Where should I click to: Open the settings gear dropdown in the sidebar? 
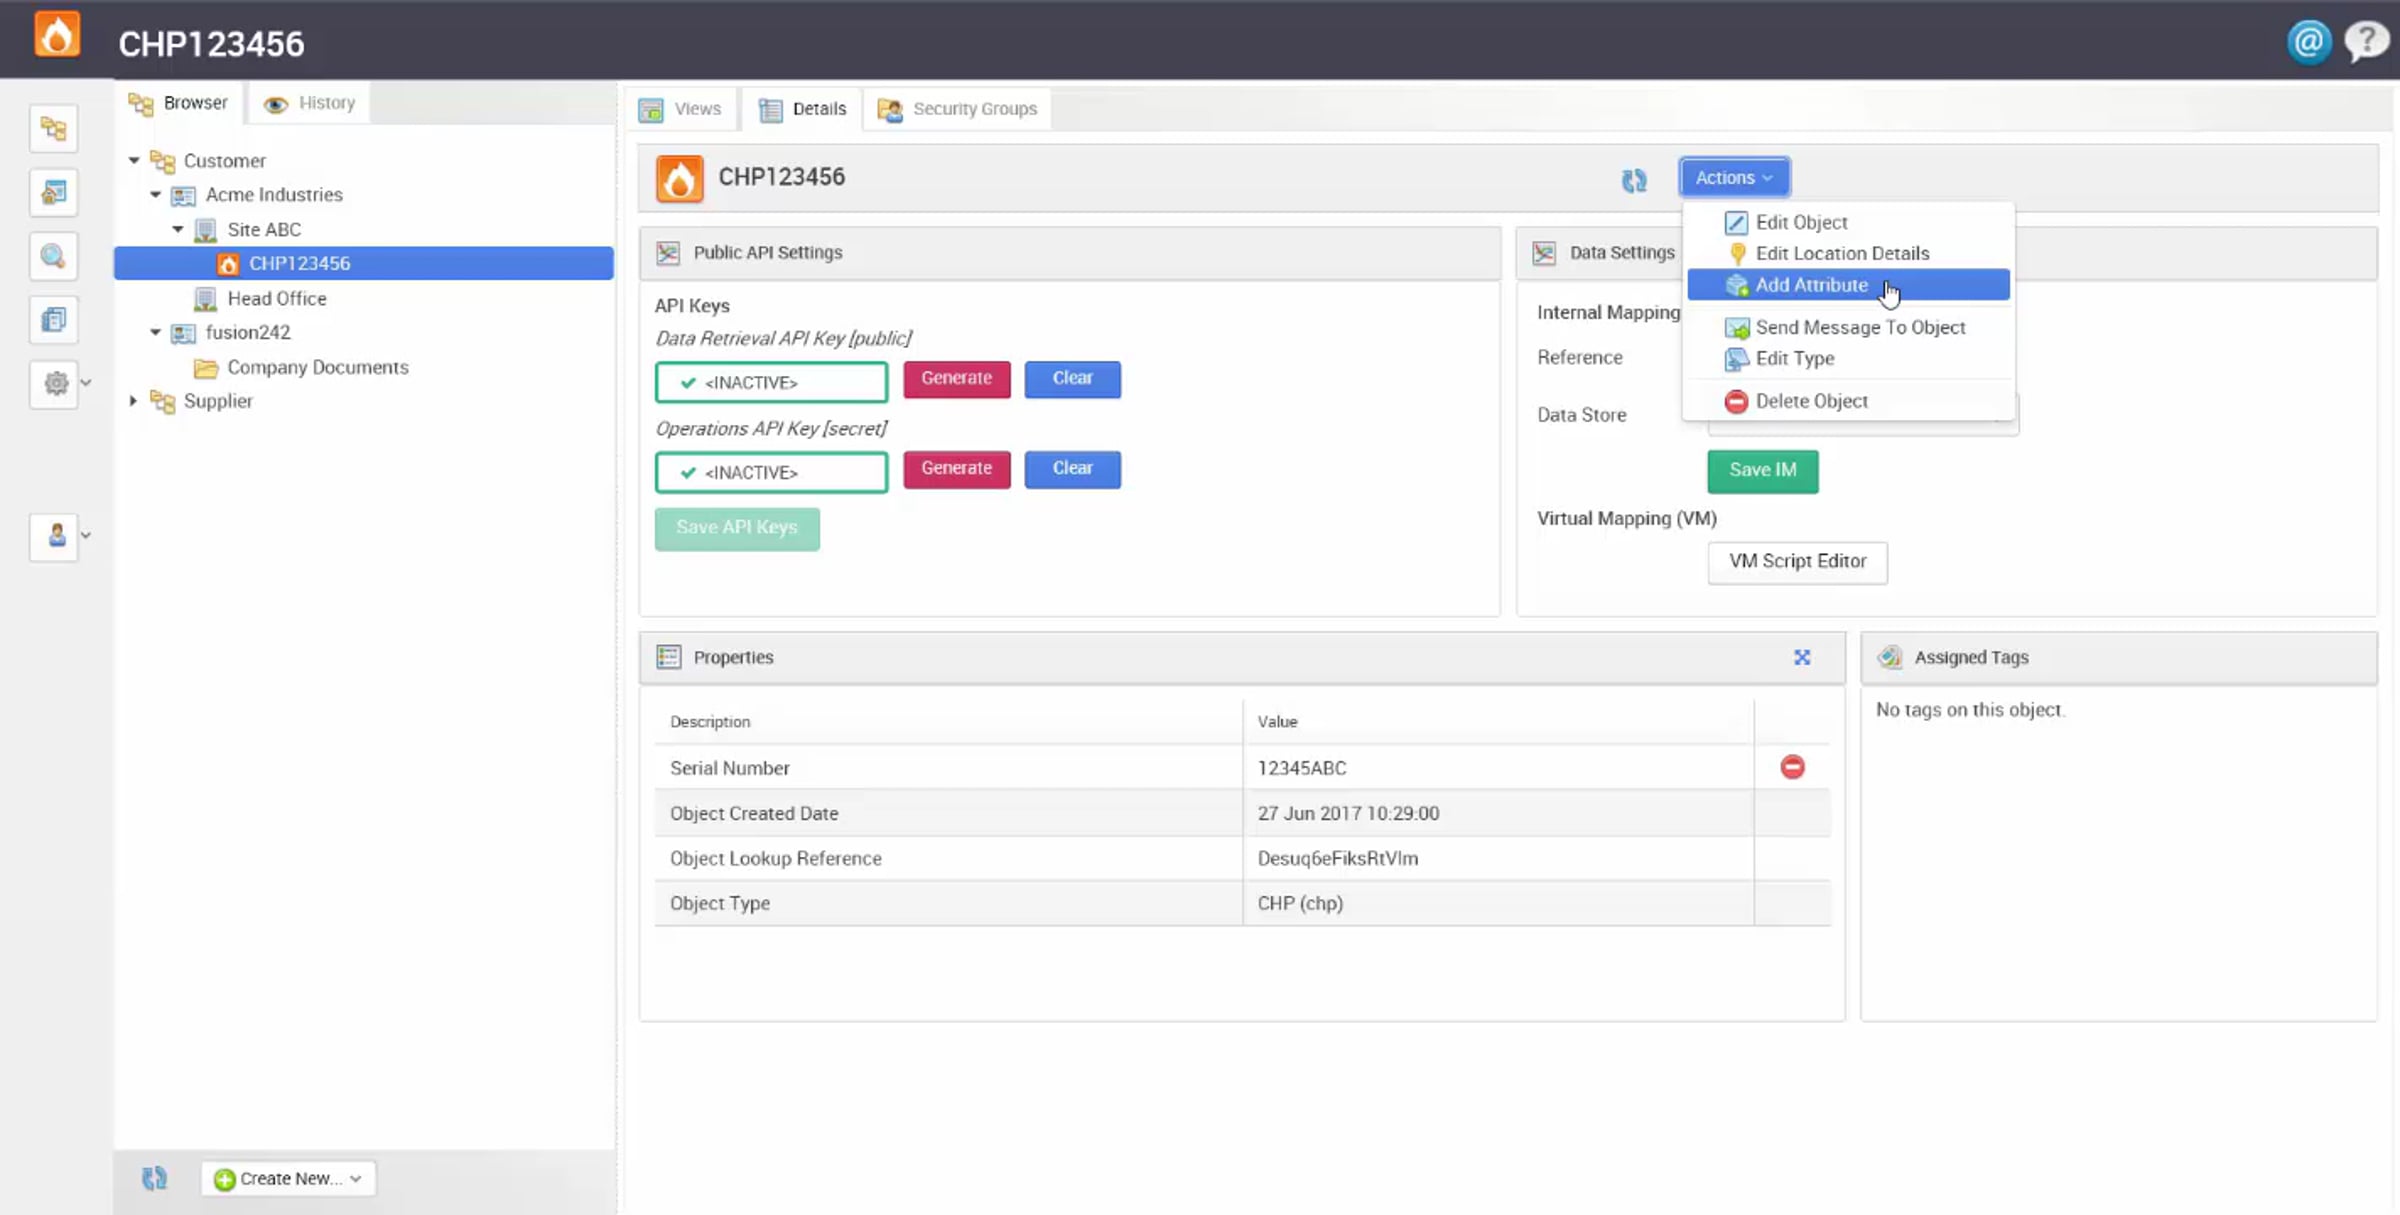click(58, 382)
